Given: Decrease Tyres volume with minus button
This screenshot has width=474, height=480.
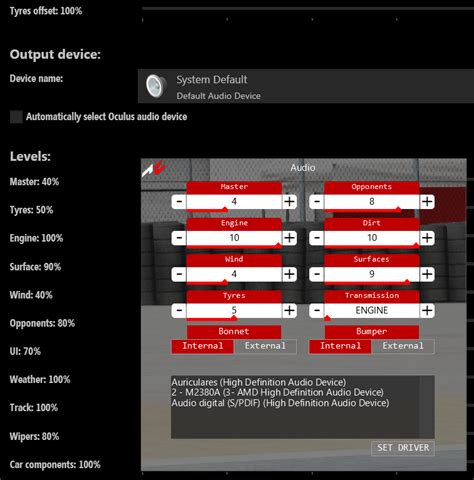Looking at the screenshot, I should pyautogui.click(x=179, y=311).
